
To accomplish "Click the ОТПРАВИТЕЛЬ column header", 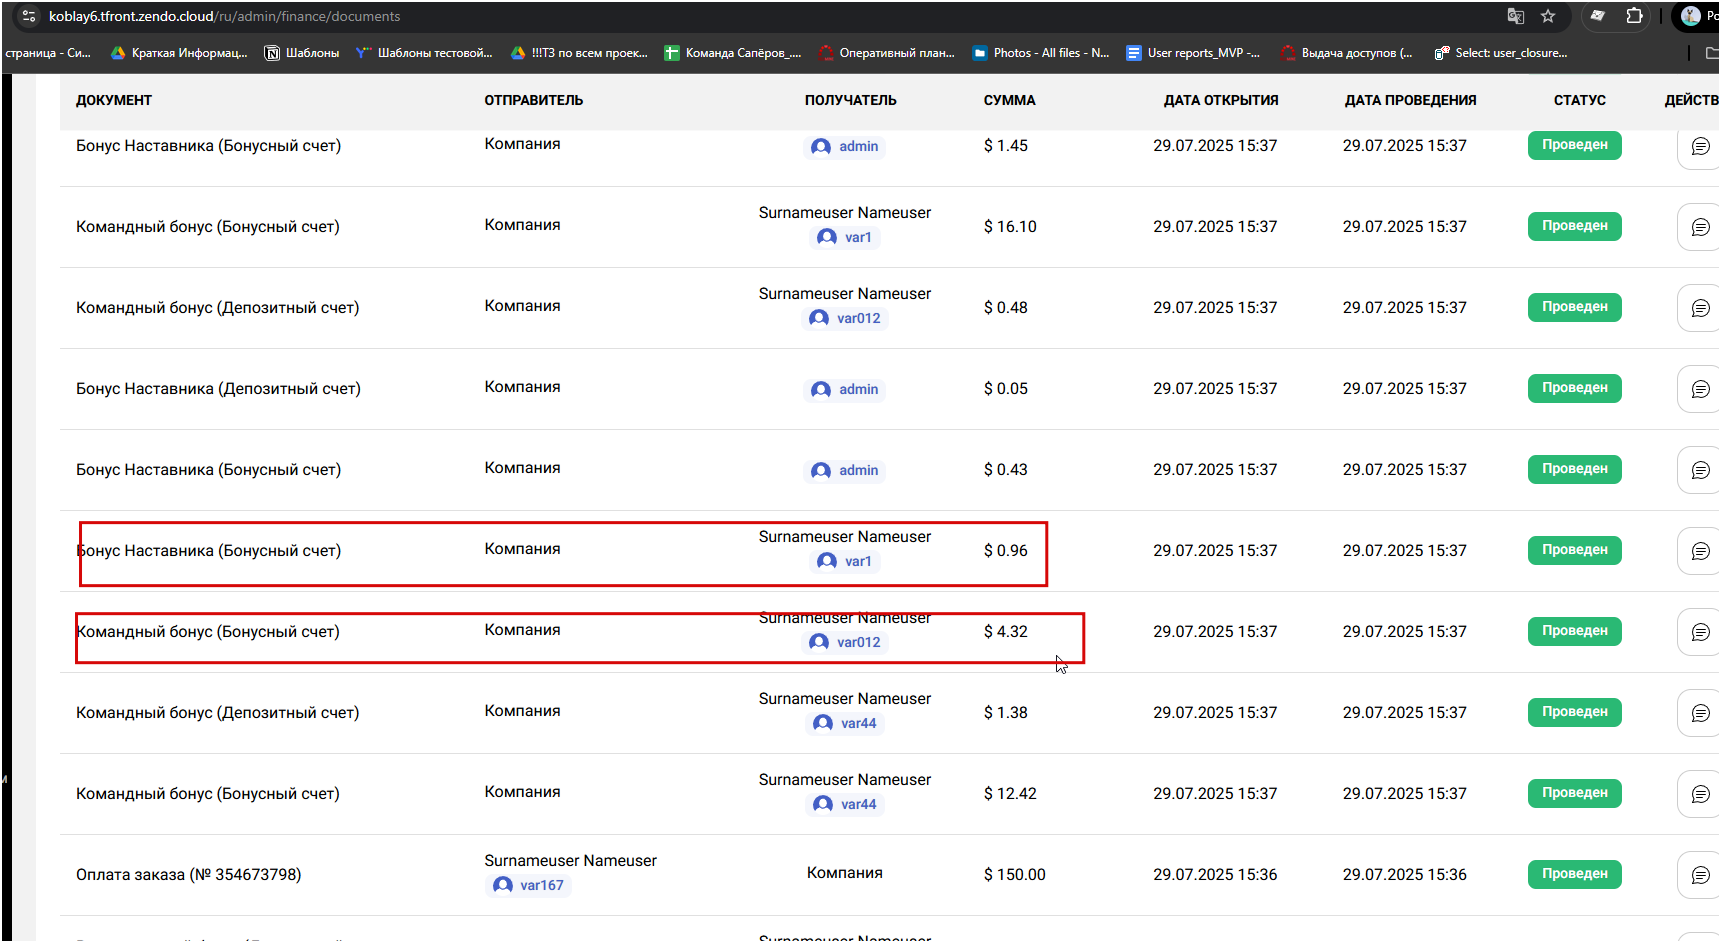I will (534, 100).
